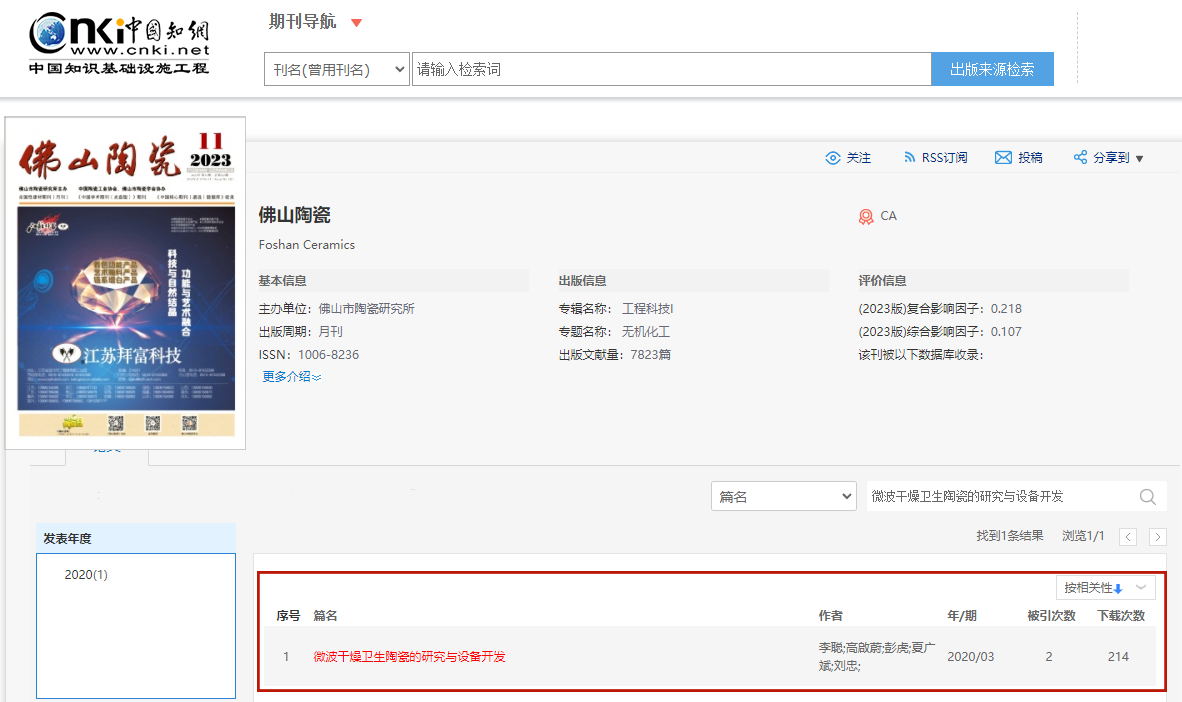Click the 关注 follow eye icon
This screenshot has width=1182, height=702.
click(834, 157)
